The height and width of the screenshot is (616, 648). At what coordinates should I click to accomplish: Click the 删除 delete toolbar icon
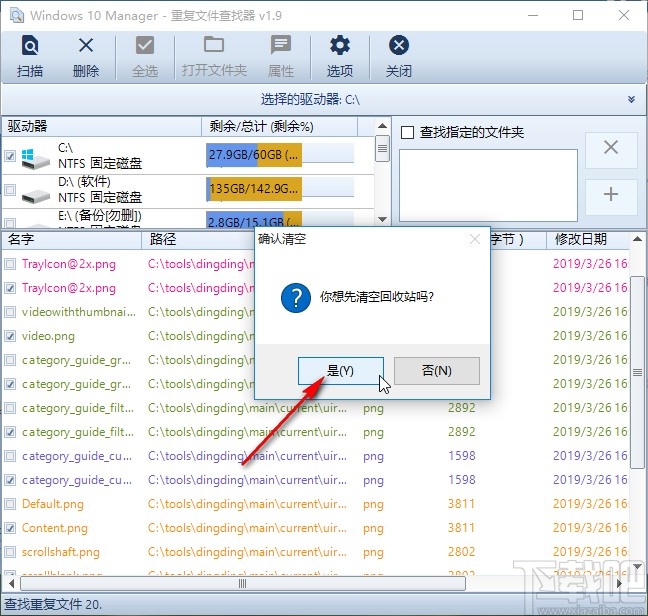pyautogui.click(x=86, y=45)
